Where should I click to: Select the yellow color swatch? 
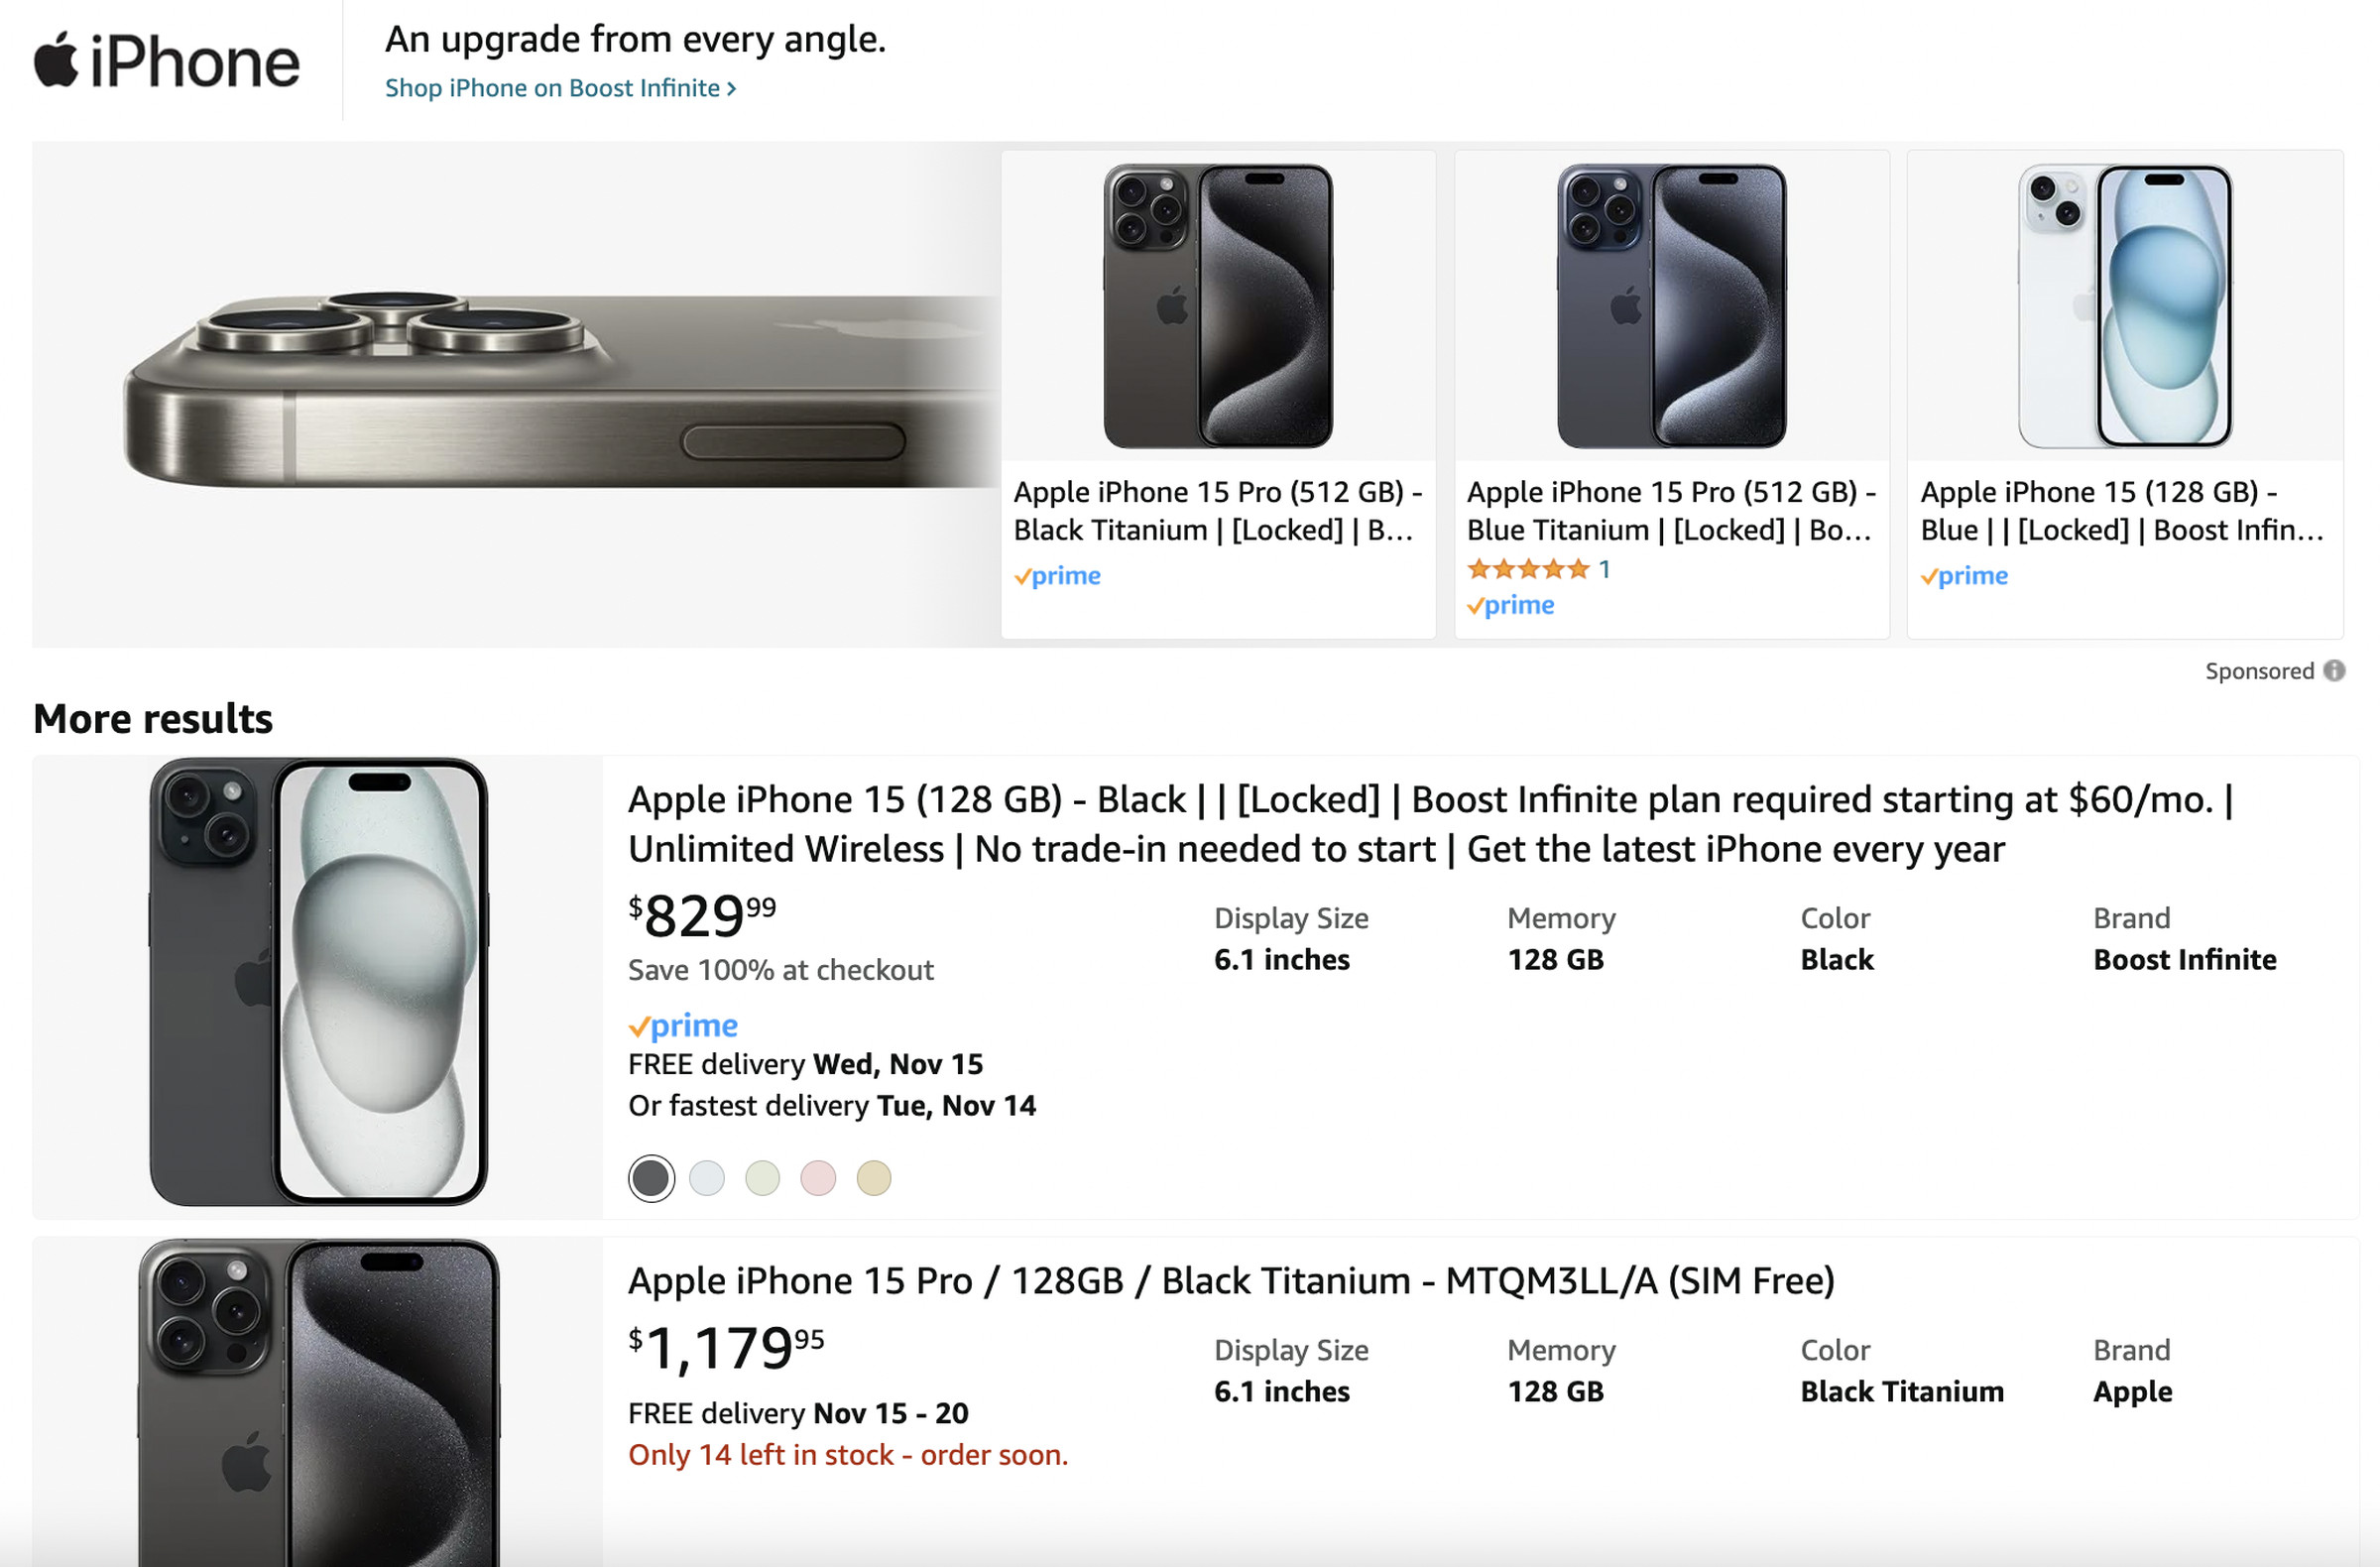pos(874,1178)
